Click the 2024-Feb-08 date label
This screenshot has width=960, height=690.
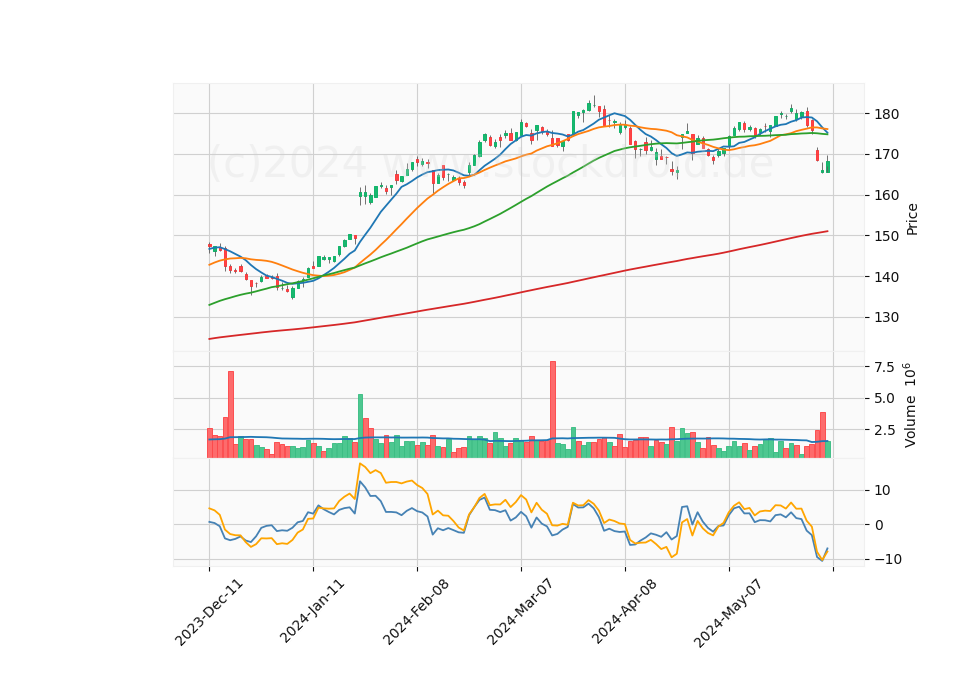click(416, 612)
